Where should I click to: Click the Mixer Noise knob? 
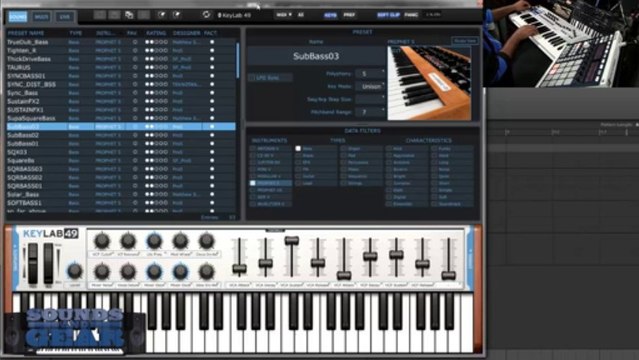[x=102, y=272]
